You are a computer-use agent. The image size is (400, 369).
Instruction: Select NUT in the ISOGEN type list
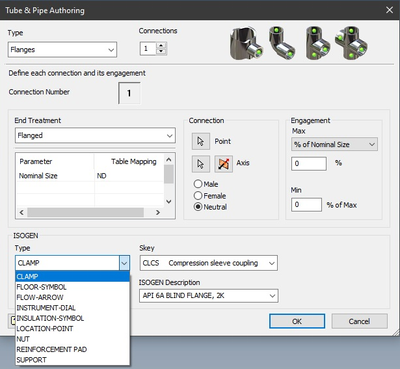(73, 339)
